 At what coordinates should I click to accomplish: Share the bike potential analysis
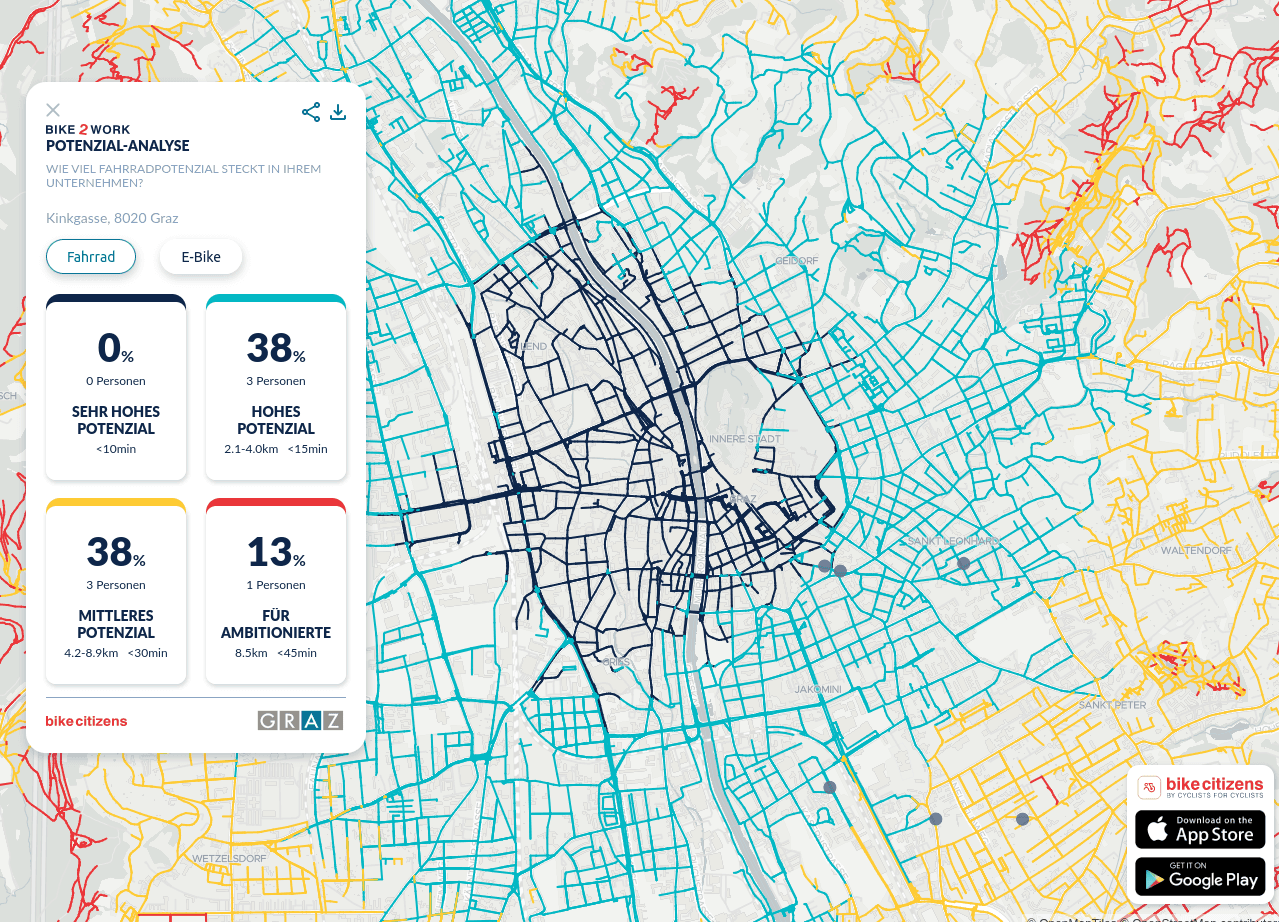click(311, 111)
